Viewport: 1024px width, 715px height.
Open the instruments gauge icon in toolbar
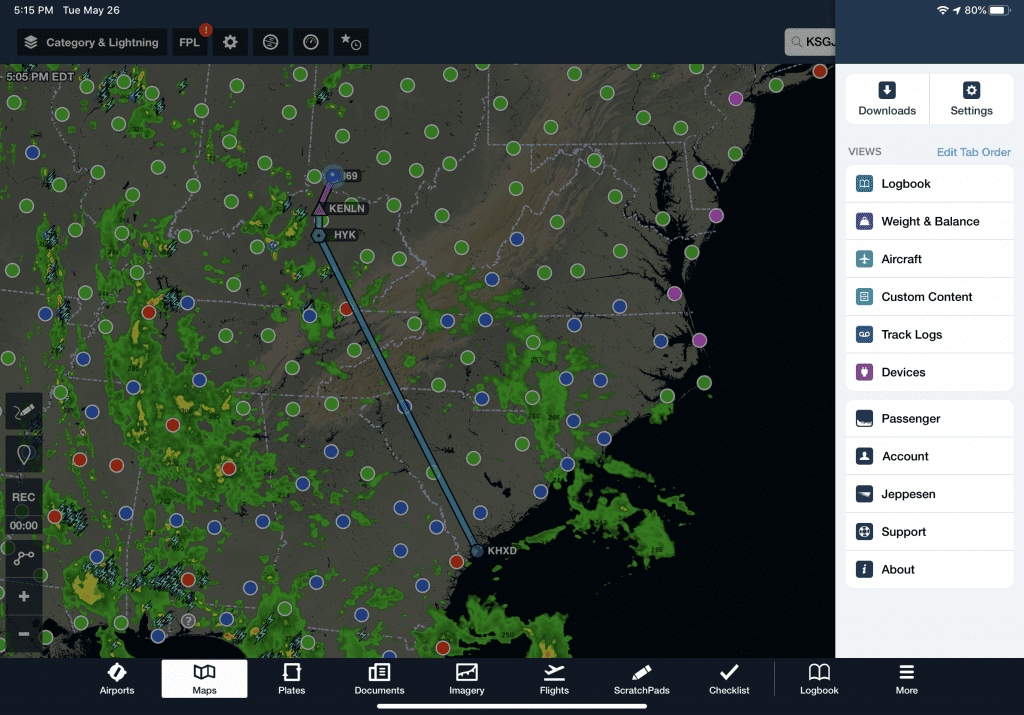point(310,42)
